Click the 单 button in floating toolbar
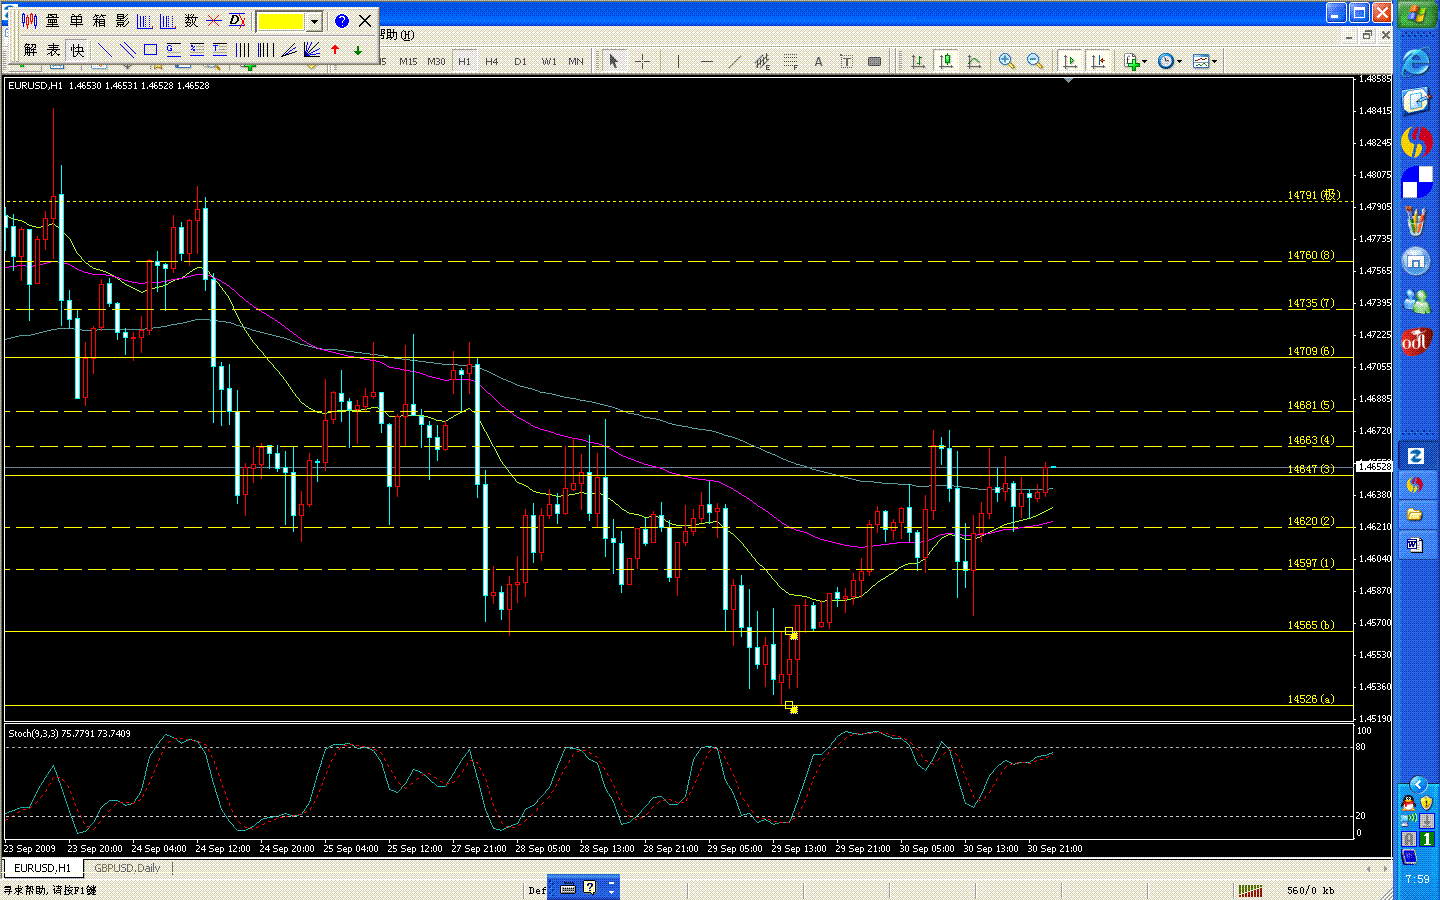Screen dimensions: 1440x900 [76, 21]
